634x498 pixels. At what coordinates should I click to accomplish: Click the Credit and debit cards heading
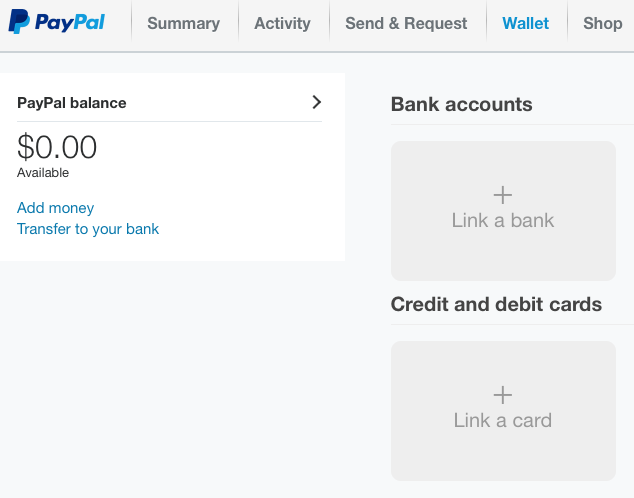tap(496, 304)
